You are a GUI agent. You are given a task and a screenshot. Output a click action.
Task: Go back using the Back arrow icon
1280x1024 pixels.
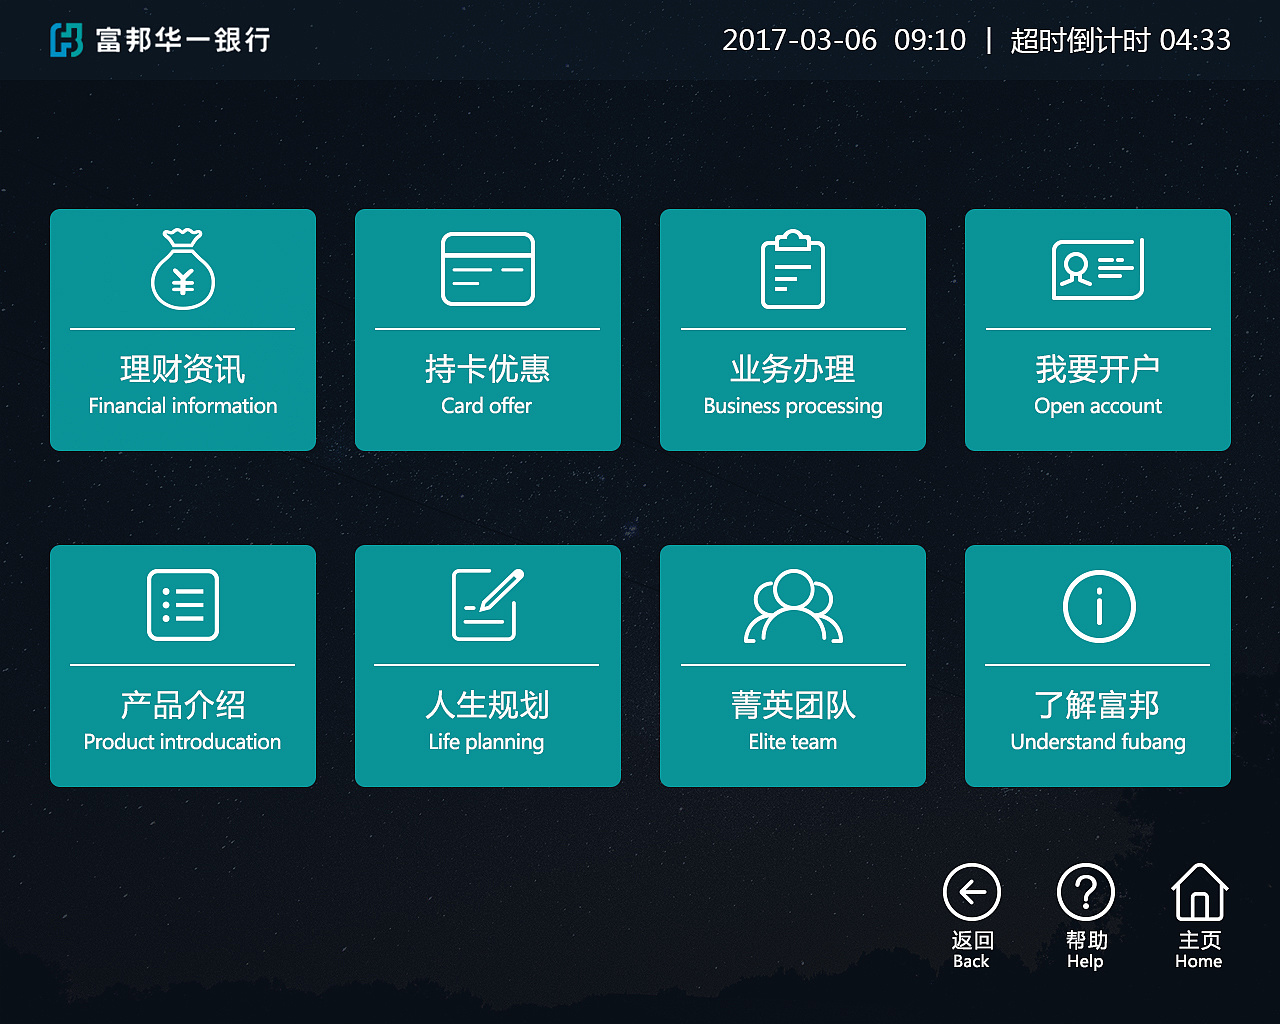(971, 892)
